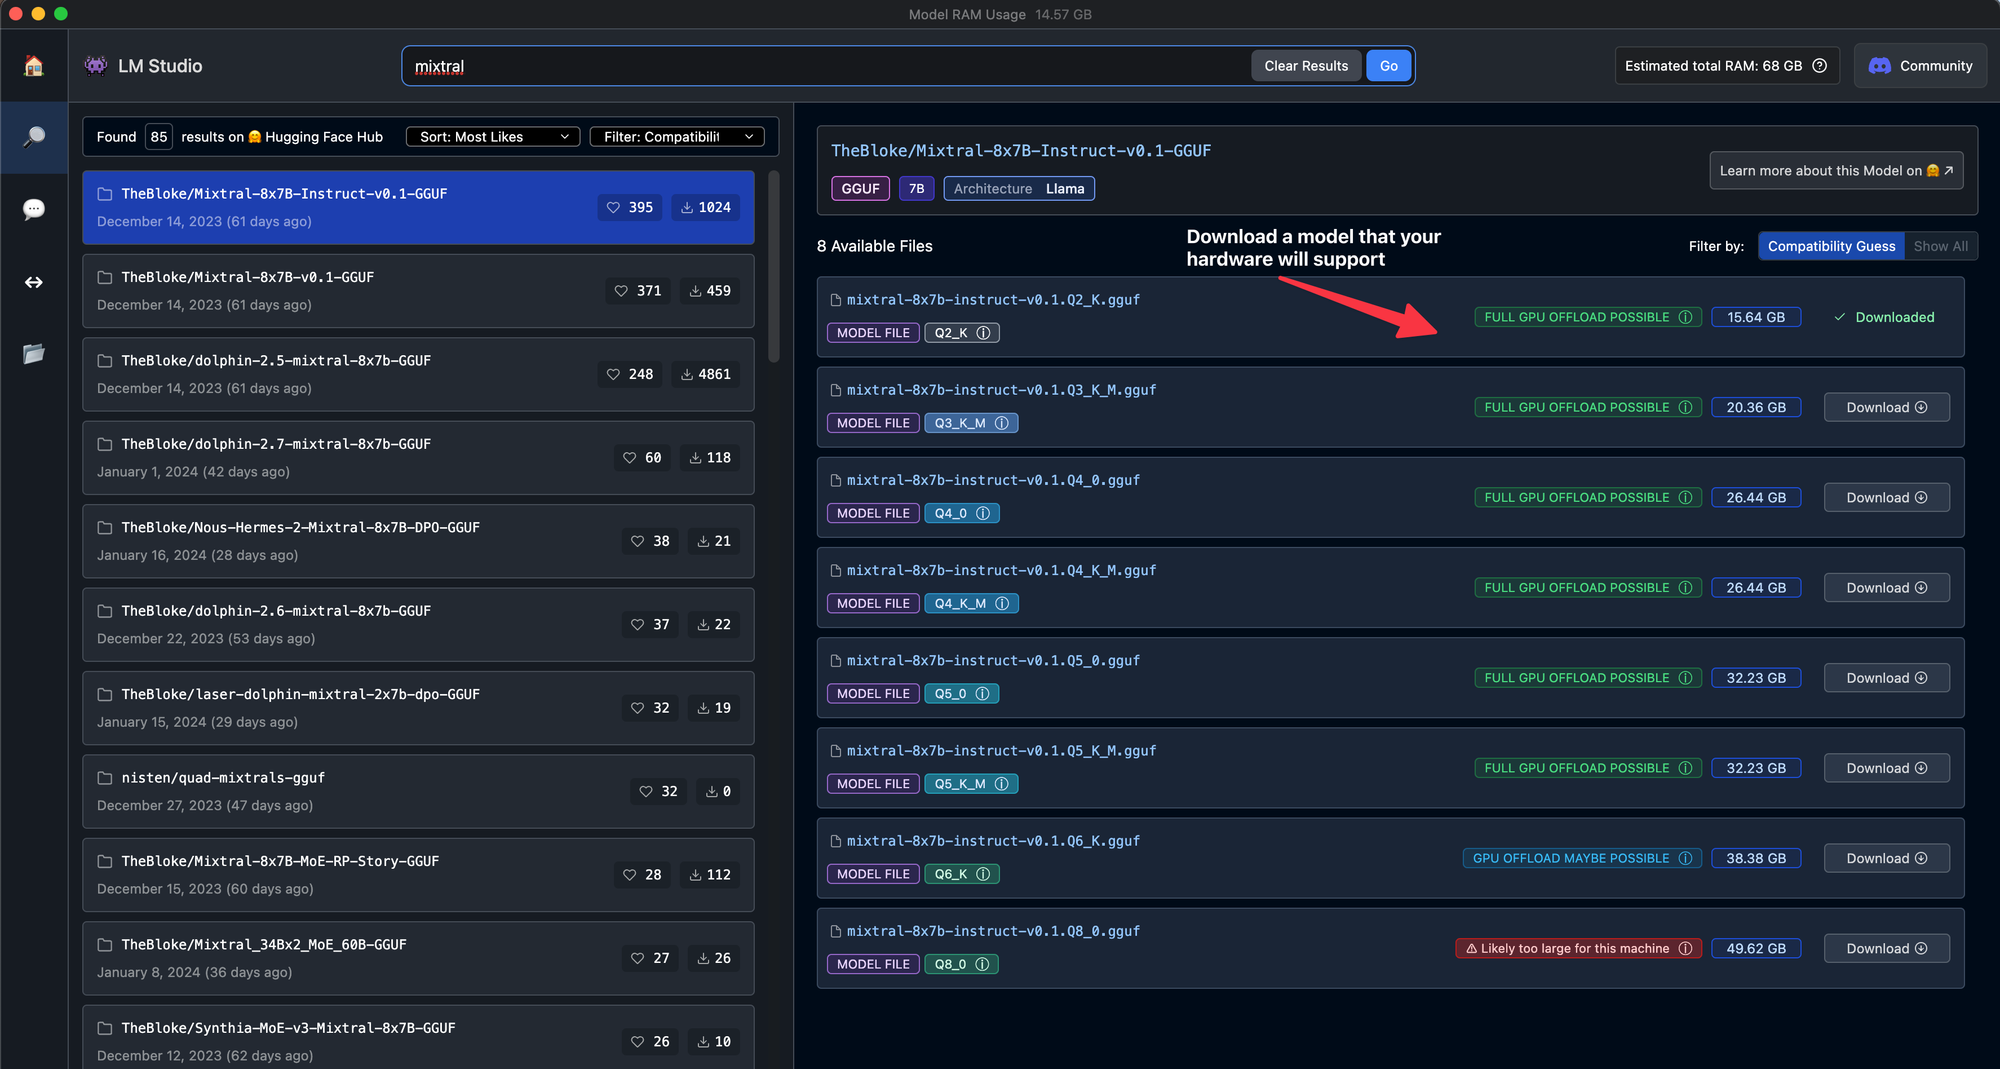The height and width of the screenshot is (1069, 2000).
Task: Click the Downloaded status label
Action: click(x=1884, y=317)
